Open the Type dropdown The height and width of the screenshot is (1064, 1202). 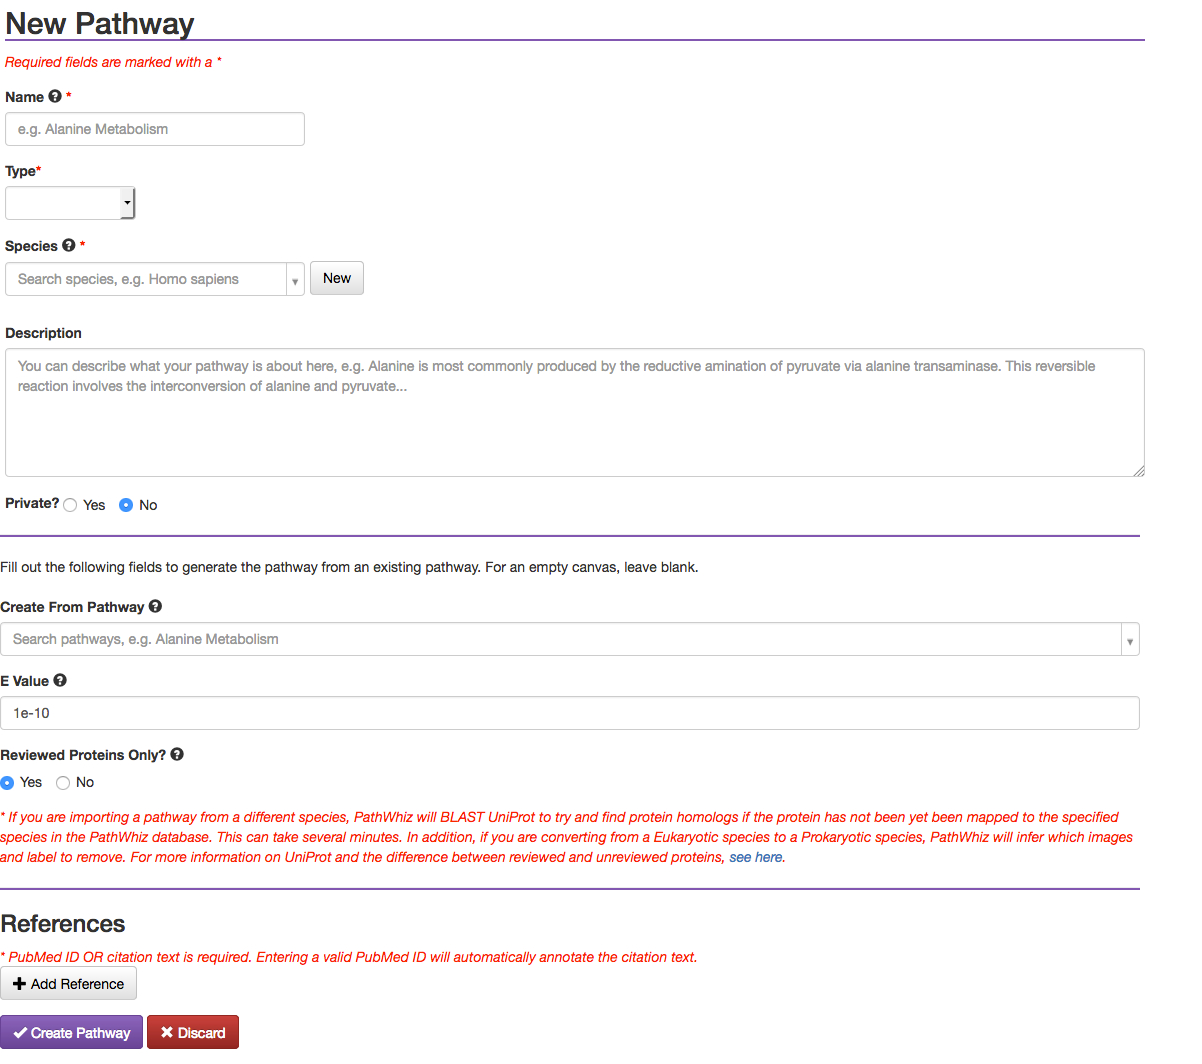tap(70, 203)
